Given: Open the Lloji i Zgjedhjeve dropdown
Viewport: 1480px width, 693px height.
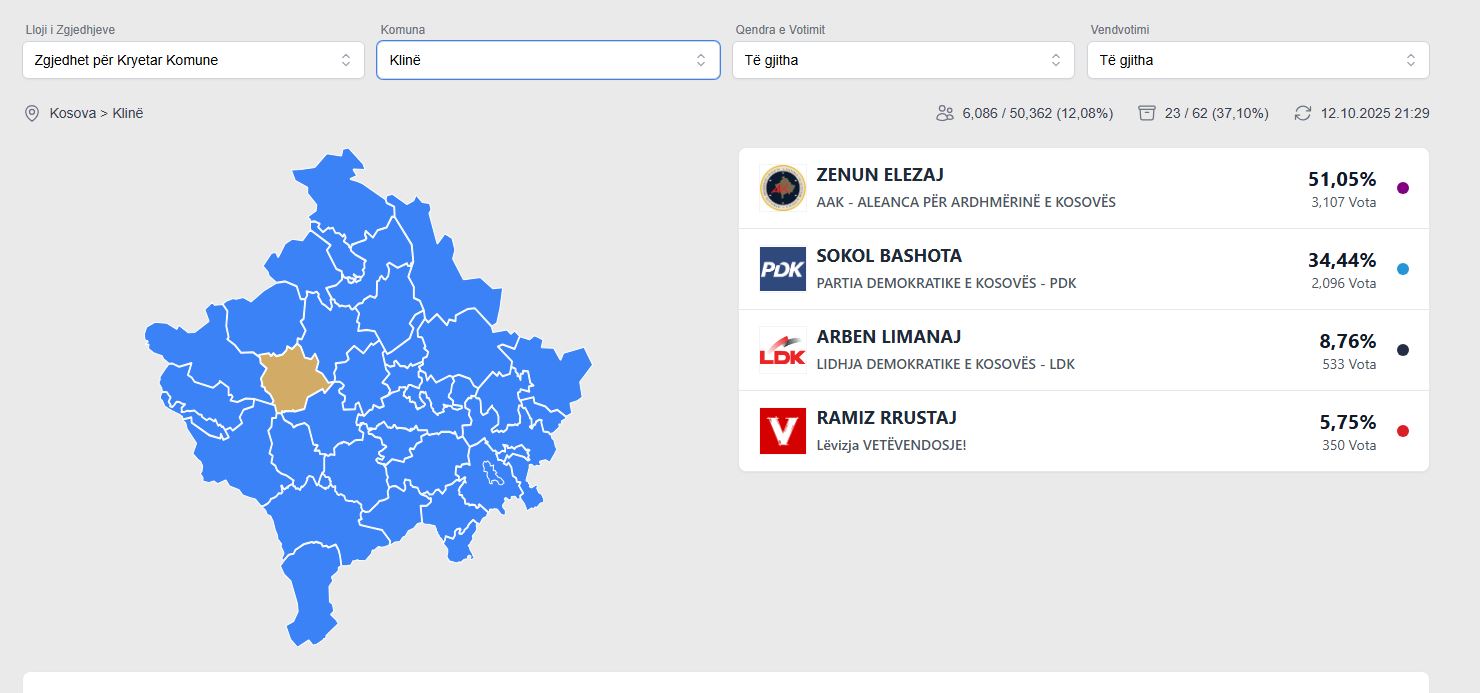Looking at the screenshot, I should click(193, 60).
